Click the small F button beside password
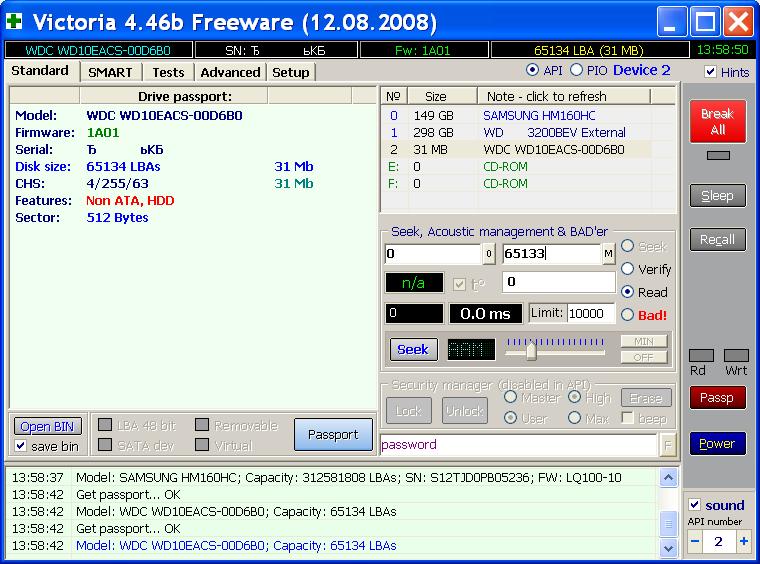Viewport: 760px width, 564px height. click(x=667, y=445)
